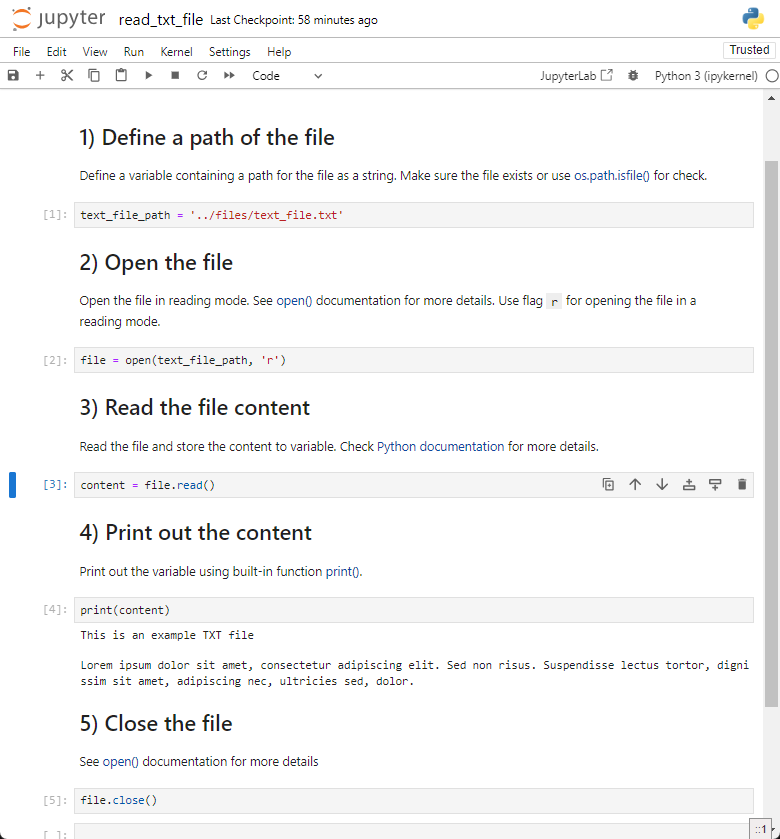
Task: Insert a cell below cell 3
Action: click(x=715, y=485)
